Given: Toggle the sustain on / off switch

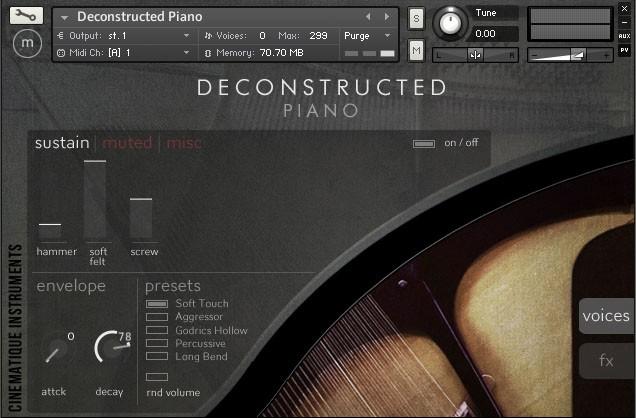Looking at the screenshot, I should [x=424, y=143].
